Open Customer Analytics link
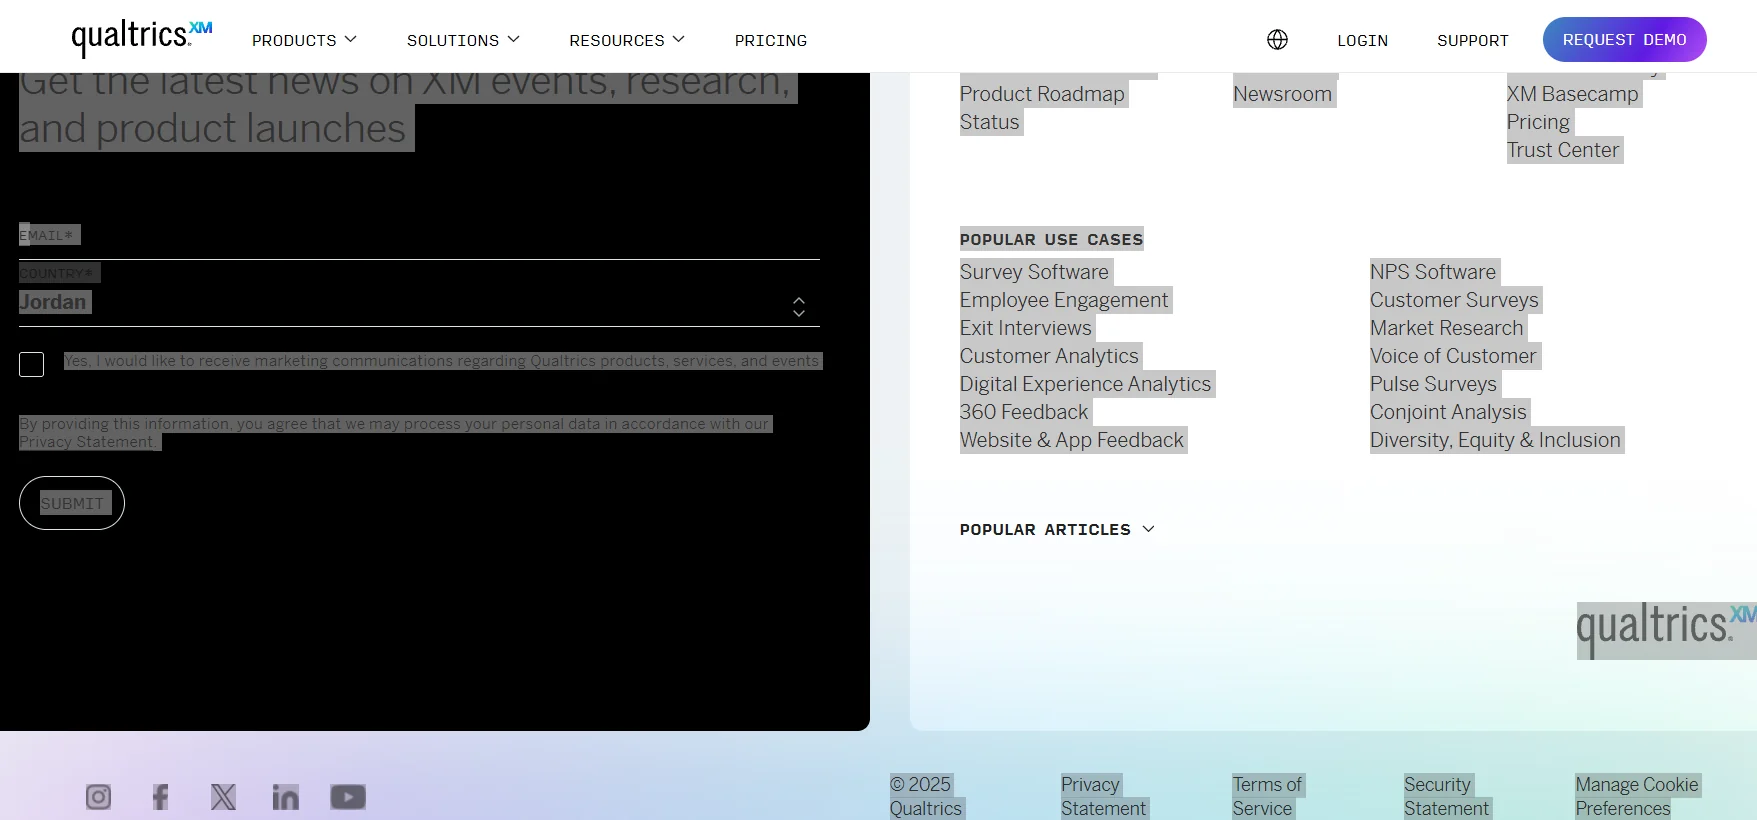Viewport: 1757px width, 820px height. (1050, 356)
